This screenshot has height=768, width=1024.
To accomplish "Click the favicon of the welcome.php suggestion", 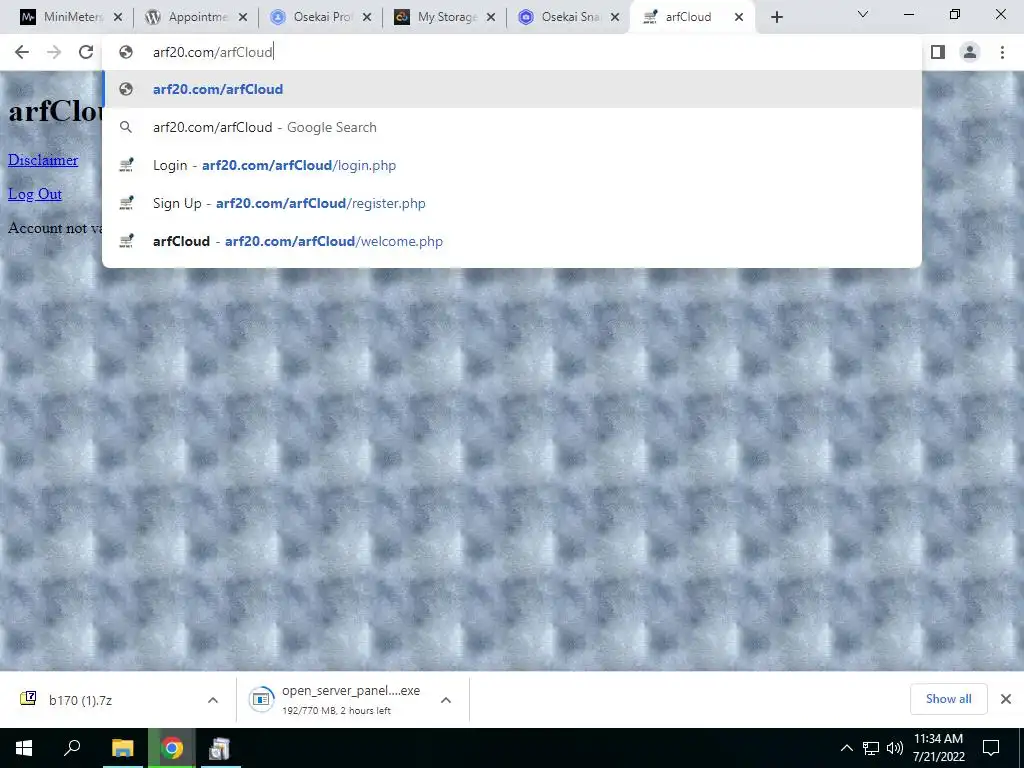I will pyautogui.click(x=126, y=240).
